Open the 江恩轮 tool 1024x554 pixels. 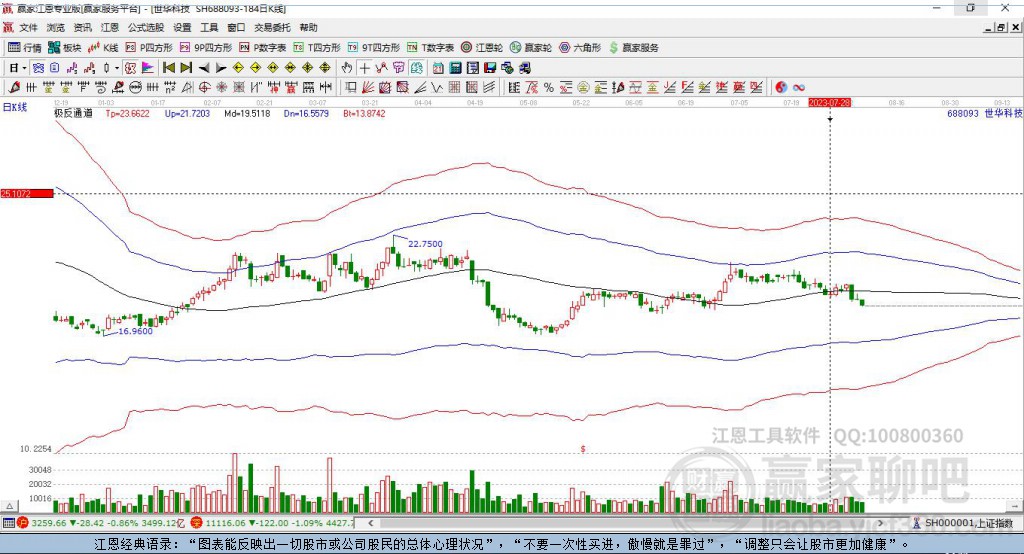coord(482,48)
